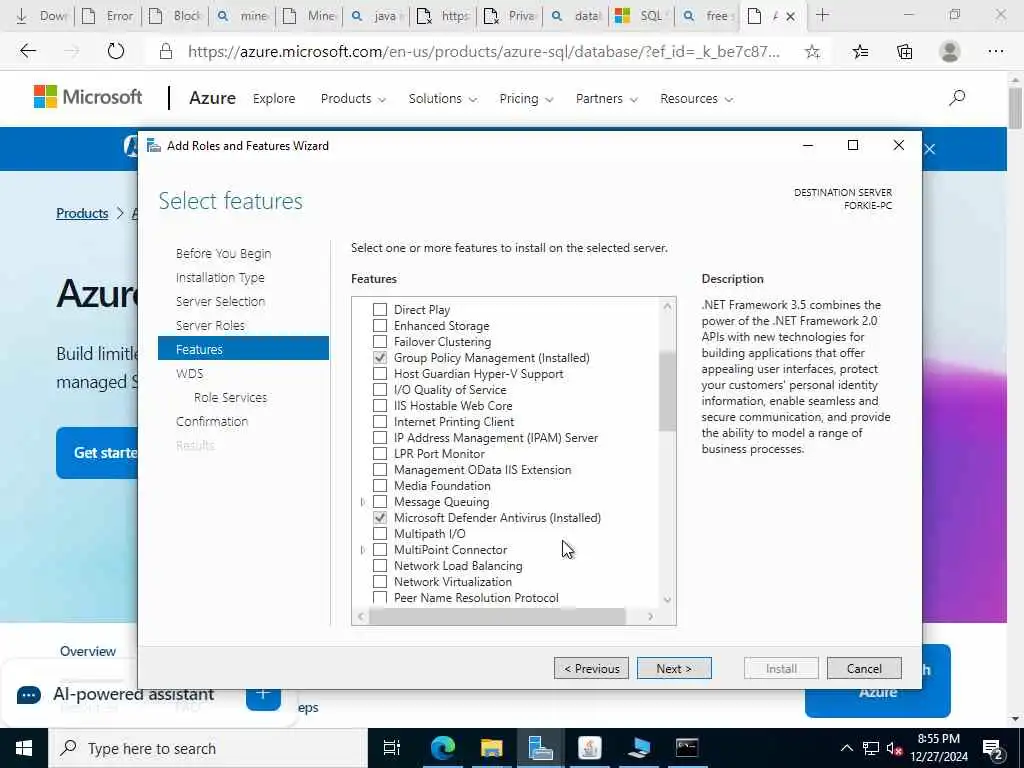Image resolution: width=1024 pixels, height=768 pixels.
Task: Switch to Server Manager taskbar icon
Action: pos(540,748)
